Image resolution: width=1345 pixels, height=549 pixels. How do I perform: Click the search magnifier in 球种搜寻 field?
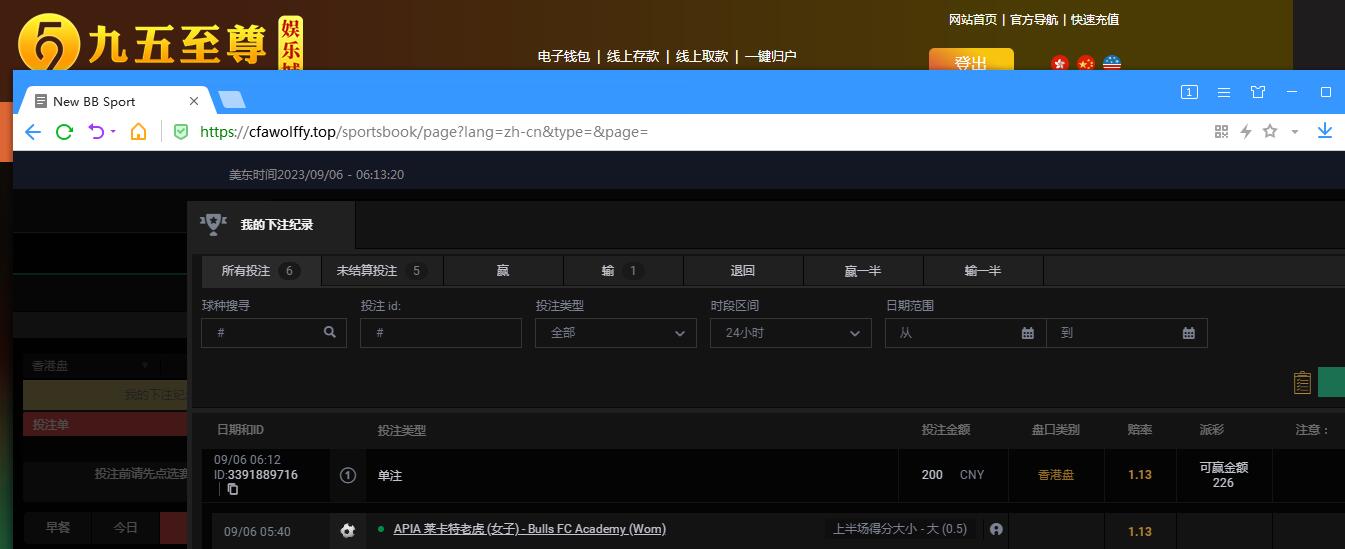[x=330, y=333]
